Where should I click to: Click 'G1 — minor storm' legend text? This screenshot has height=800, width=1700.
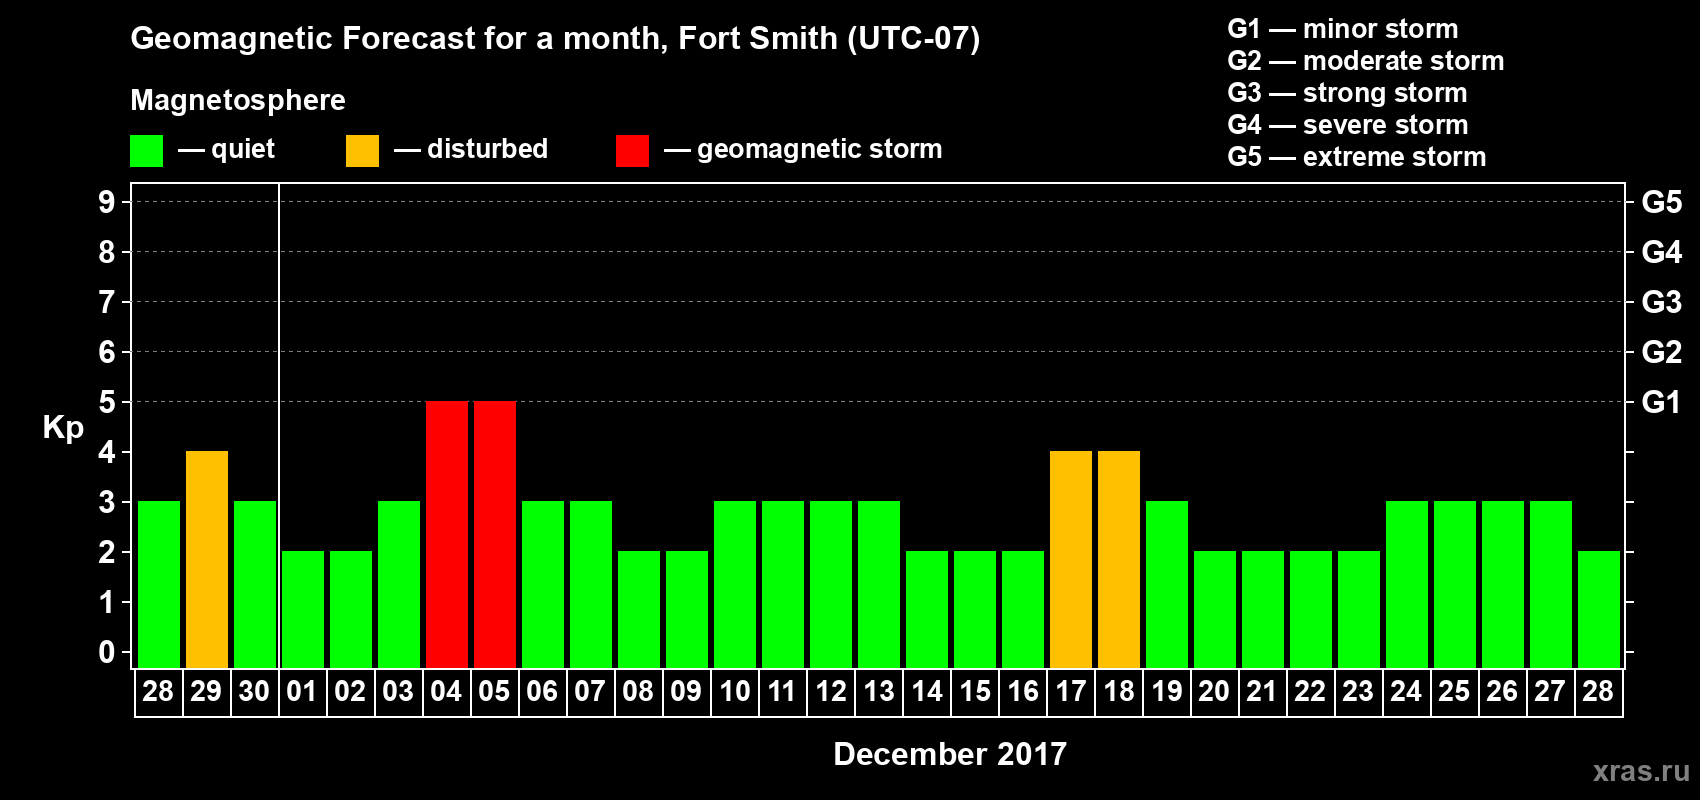[x=1343, y=29]
